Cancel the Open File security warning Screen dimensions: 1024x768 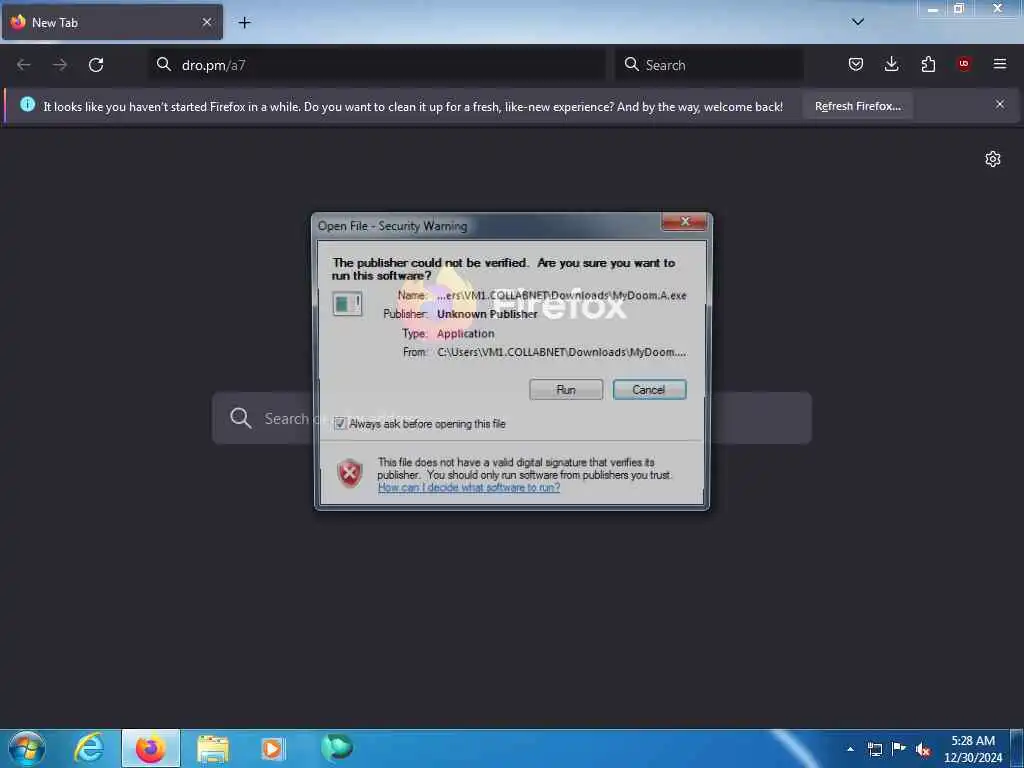tap(649, 389)
